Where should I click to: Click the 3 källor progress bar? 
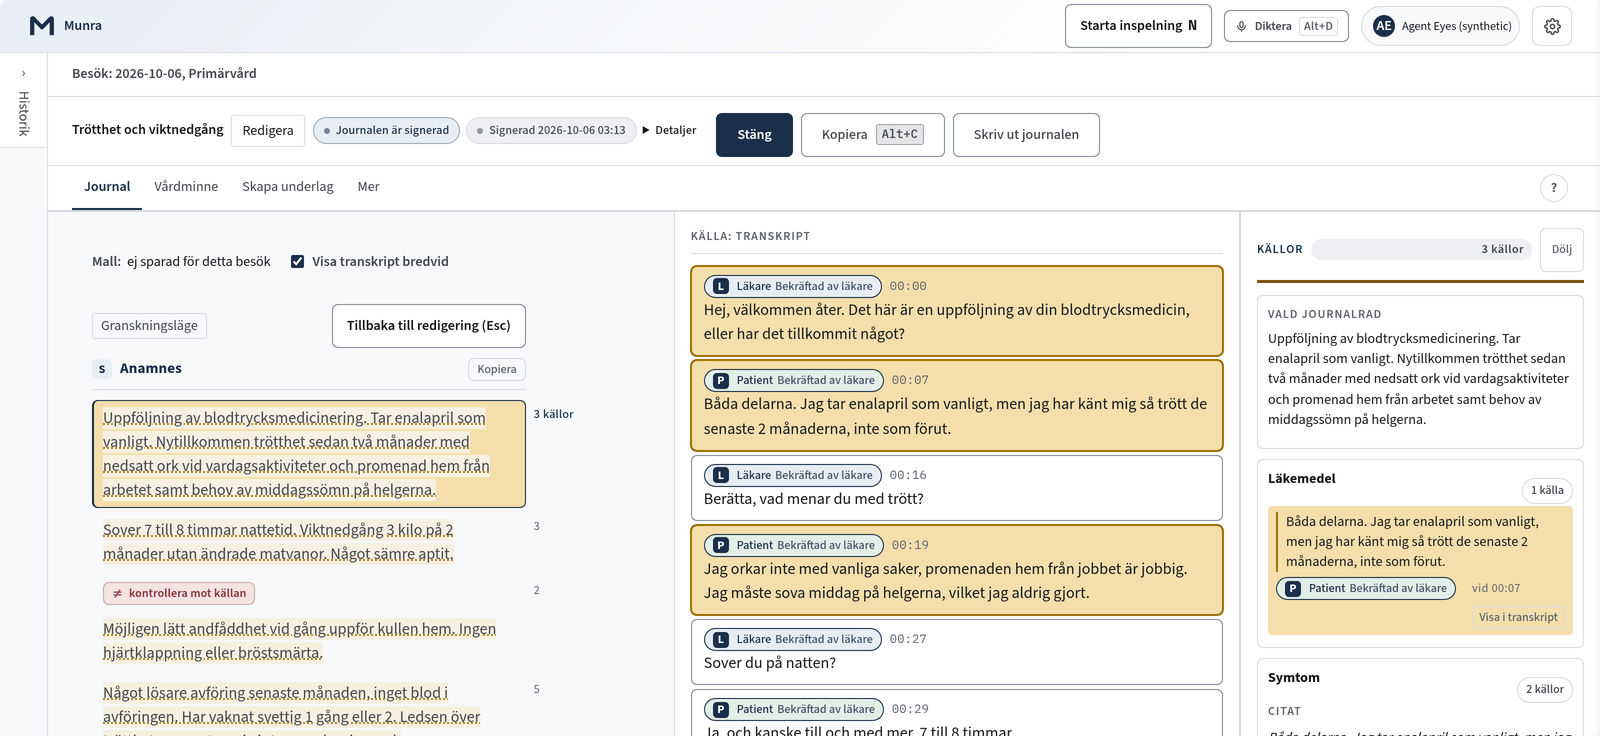[1421, 250]
